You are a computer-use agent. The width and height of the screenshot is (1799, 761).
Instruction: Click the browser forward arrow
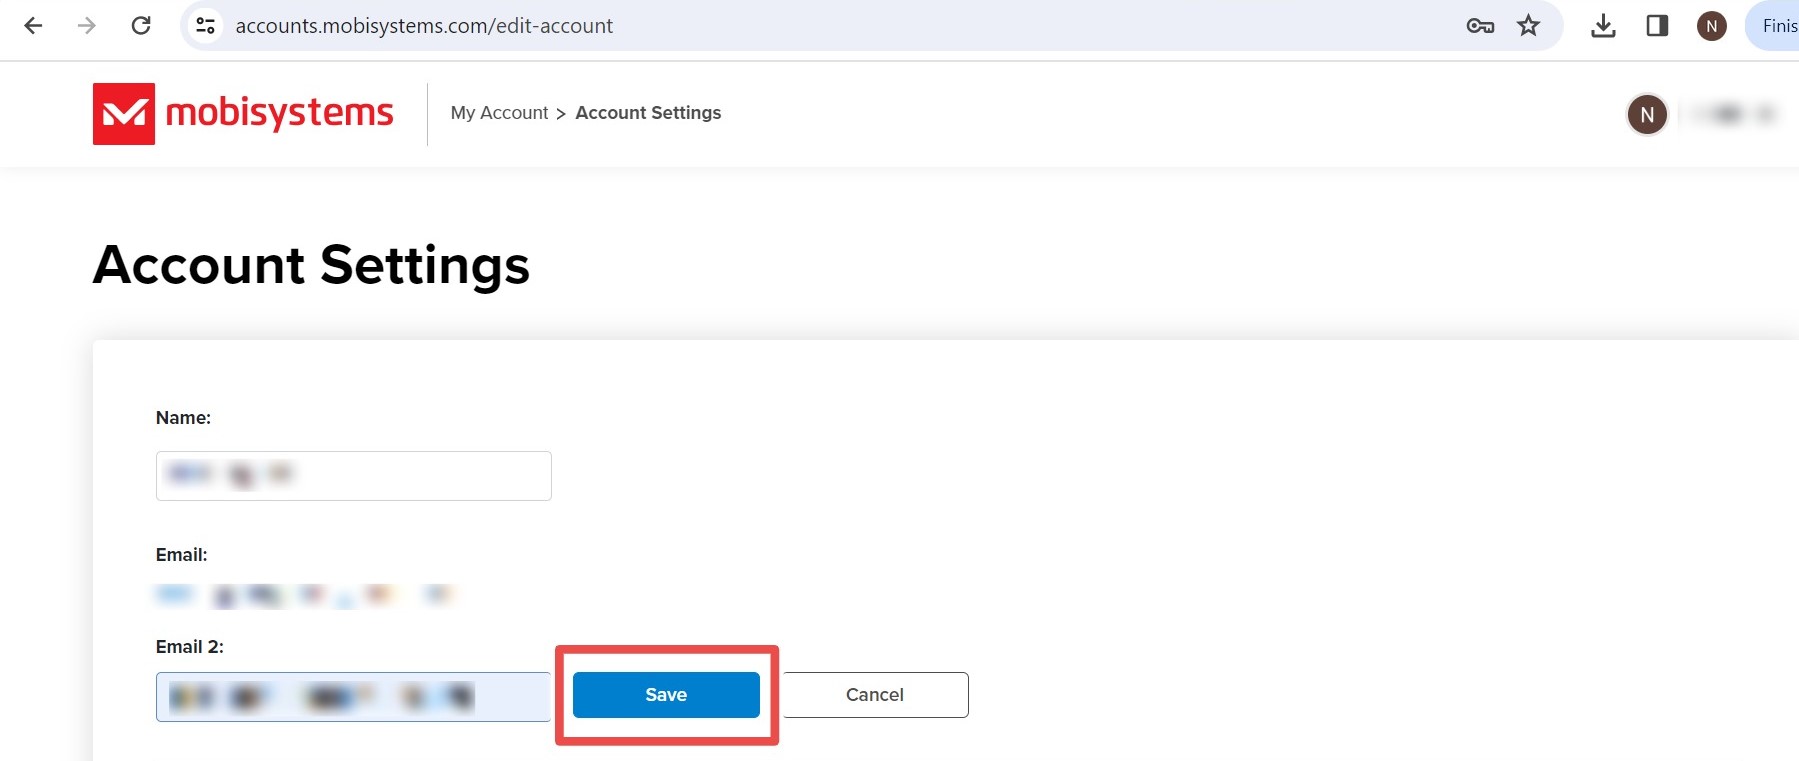(x=87, y=26)
